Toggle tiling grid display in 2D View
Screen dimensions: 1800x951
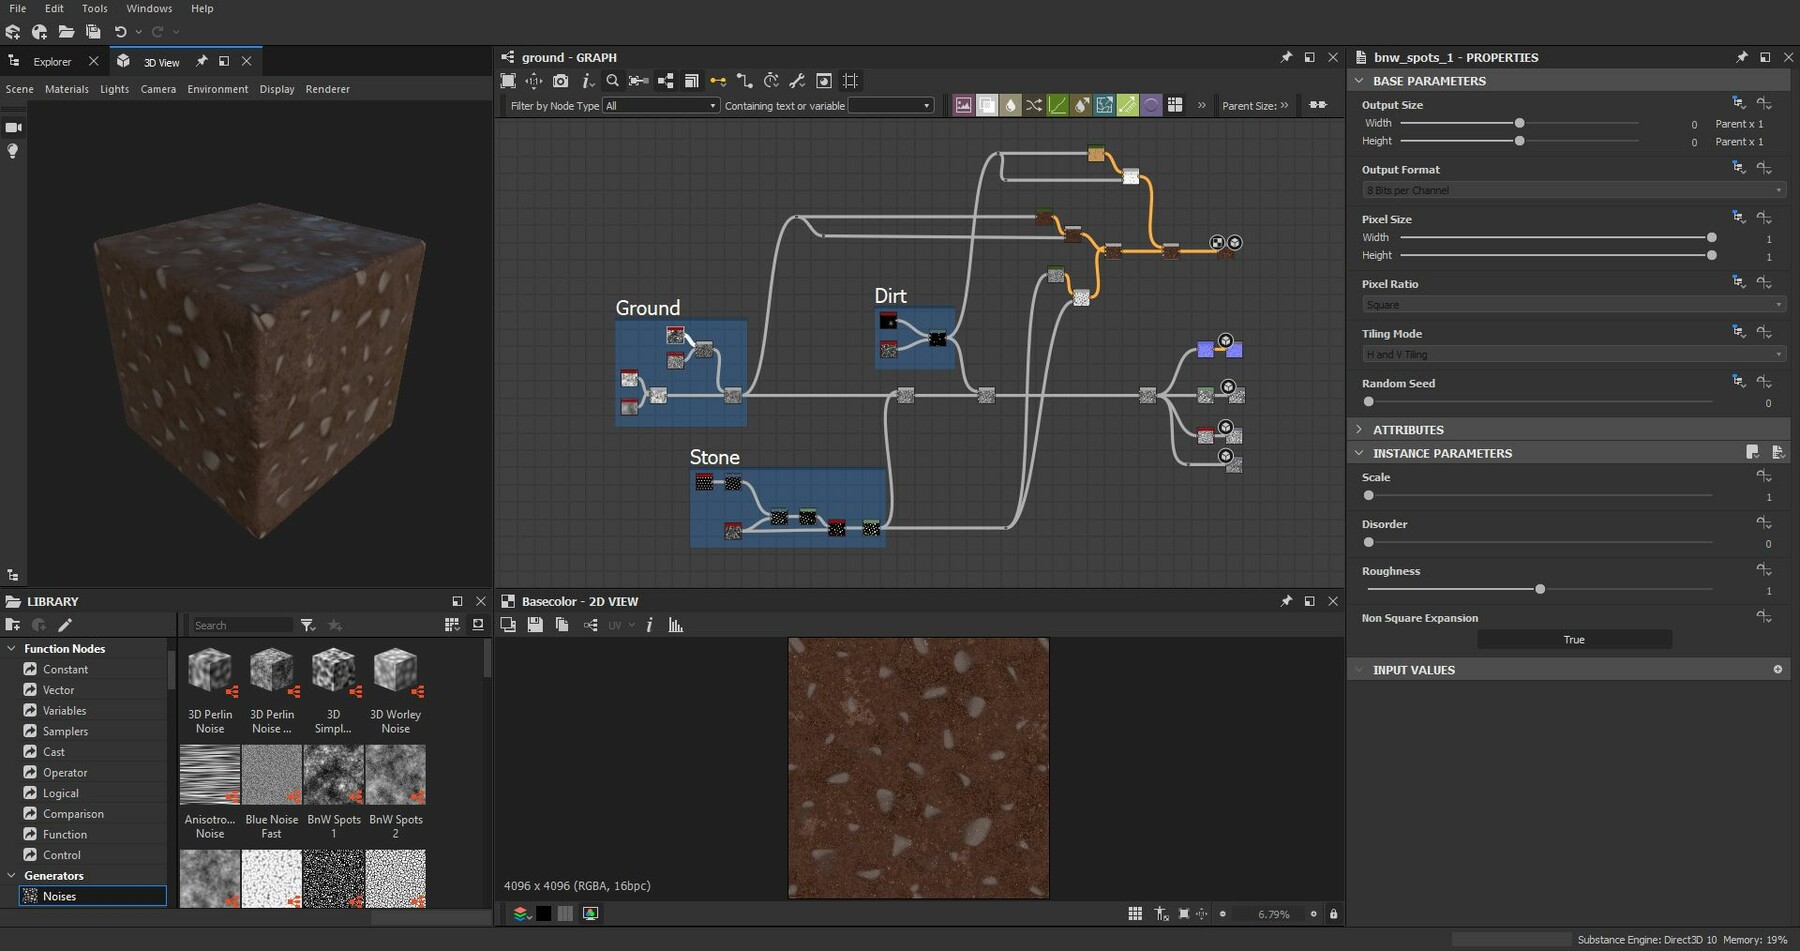tap(1135, 914)
